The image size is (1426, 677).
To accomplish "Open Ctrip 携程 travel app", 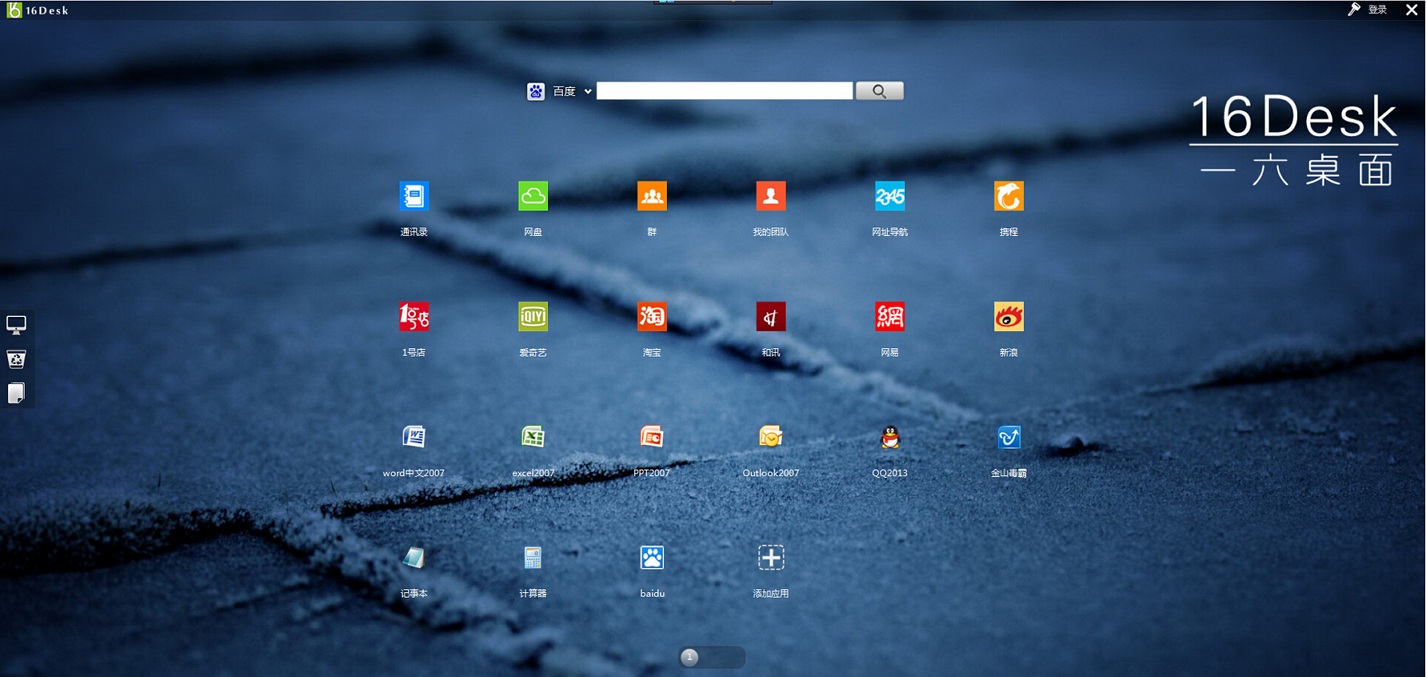I will 1008,196.
